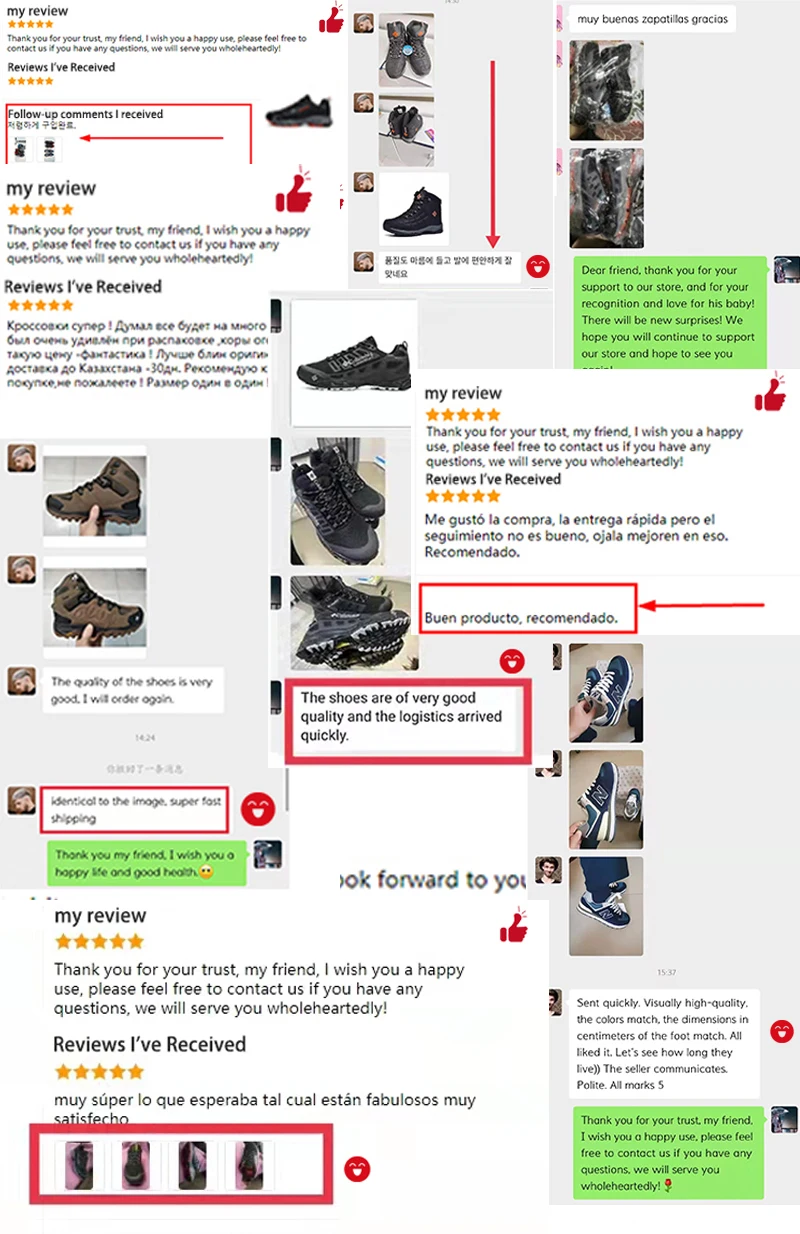The width and height of the screenshot is (800, 1234).
Task: Click the thumbs-up icon beside the Spanish review
Action: [771, 394]
